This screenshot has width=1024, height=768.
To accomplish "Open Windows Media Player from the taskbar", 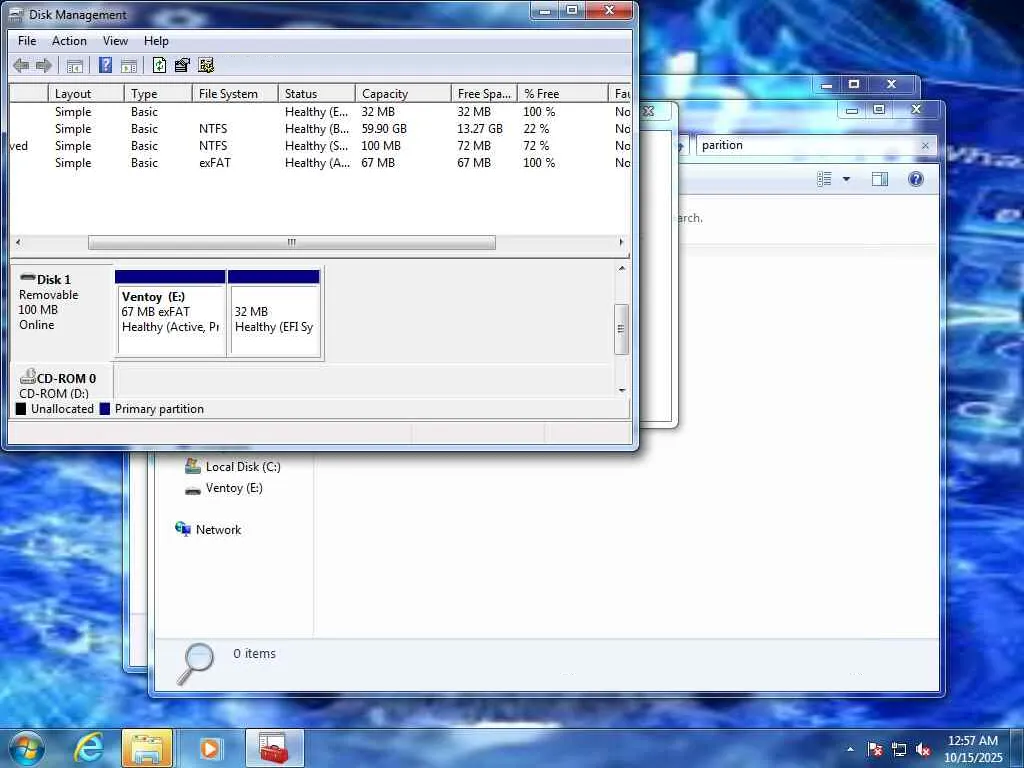I will (x=210, y=748).
